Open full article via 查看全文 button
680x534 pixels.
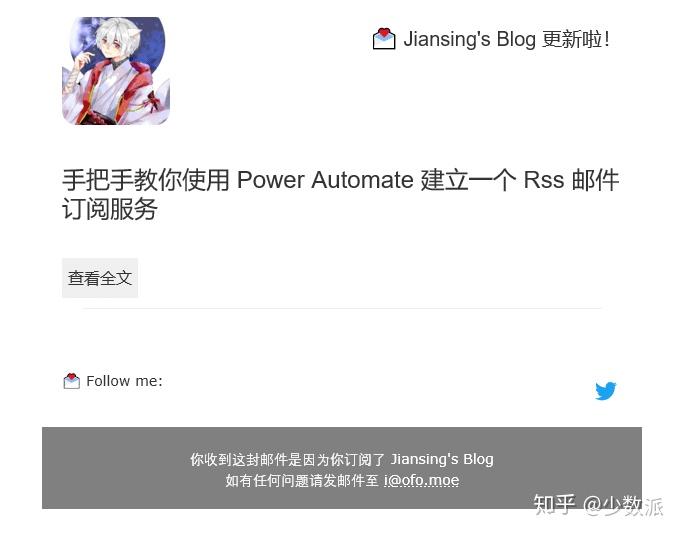pyautogui.click(x=100, y=278)
